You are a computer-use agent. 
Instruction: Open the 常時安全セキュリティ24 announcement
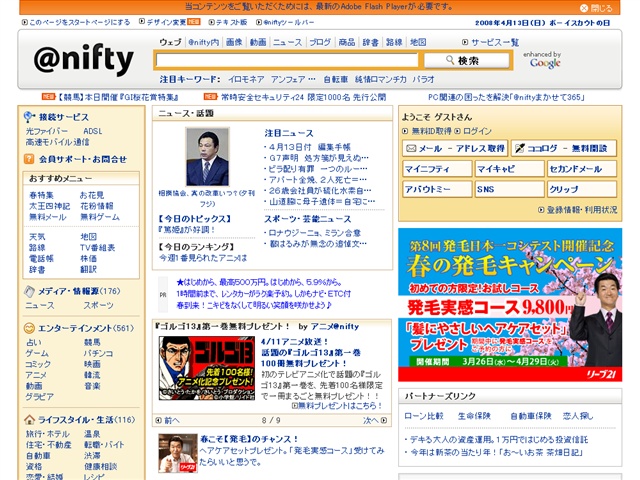coord(303,97)
